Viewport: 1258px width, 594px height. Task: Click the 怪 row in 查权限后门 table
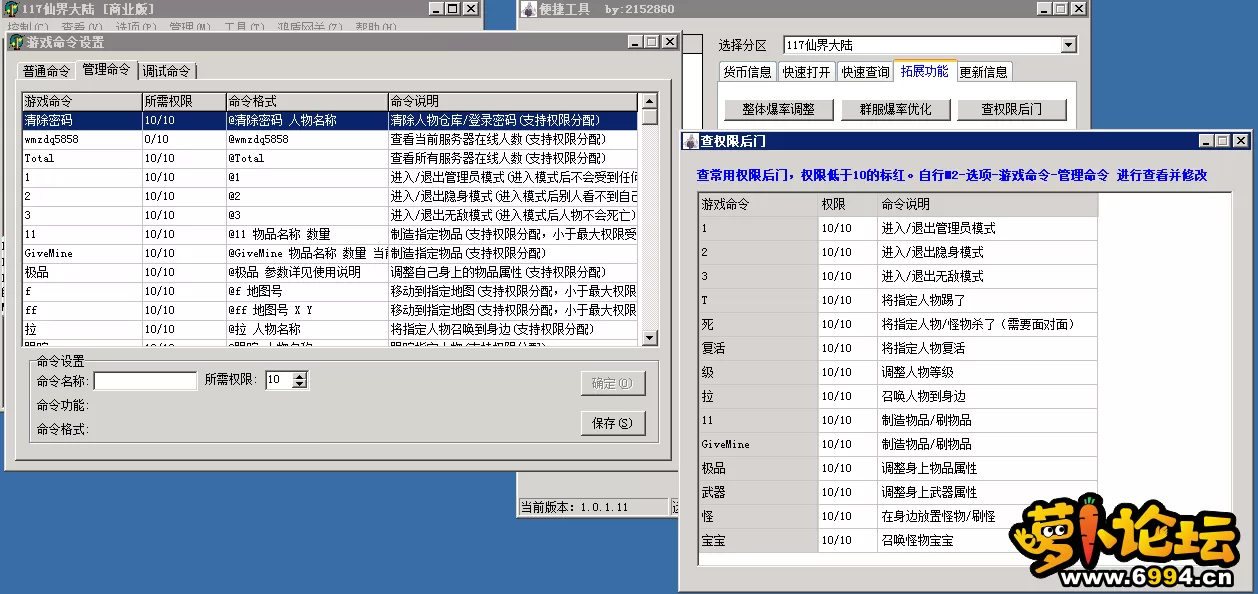(898, 516)
